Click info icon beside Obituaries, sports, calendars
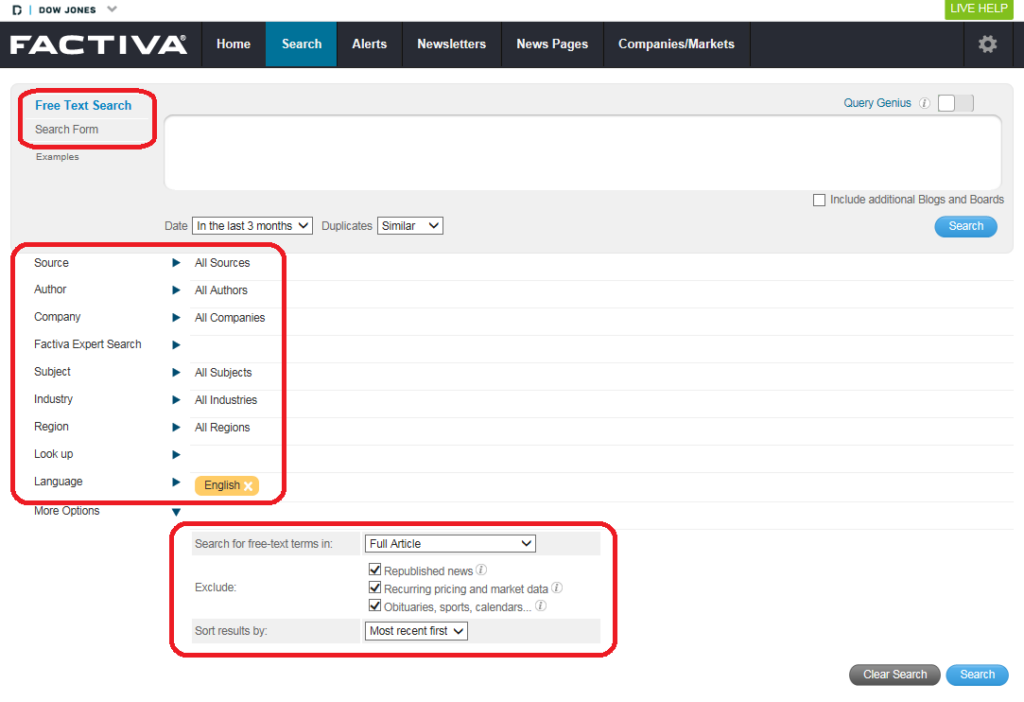The width and height of the screenshot is (1024, 702). [x=541, y=606]
